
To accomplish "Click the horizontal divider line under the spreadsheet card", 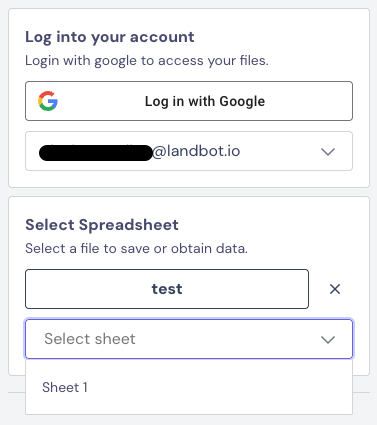I will click(361, 392).
